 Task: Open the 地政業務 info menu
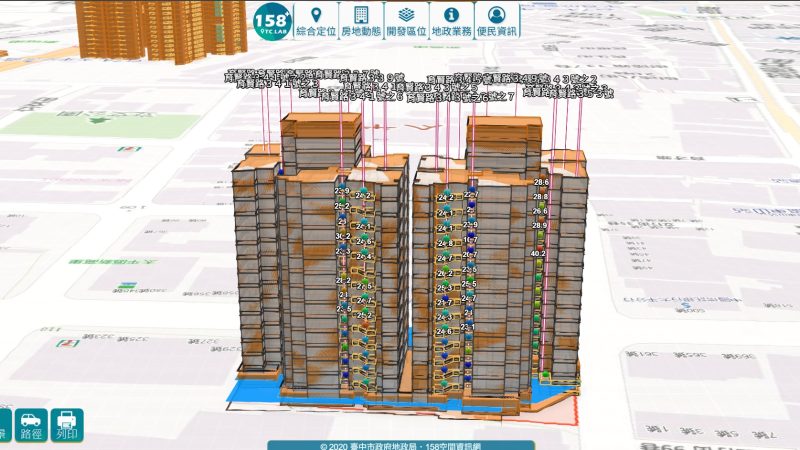point(450,21)
